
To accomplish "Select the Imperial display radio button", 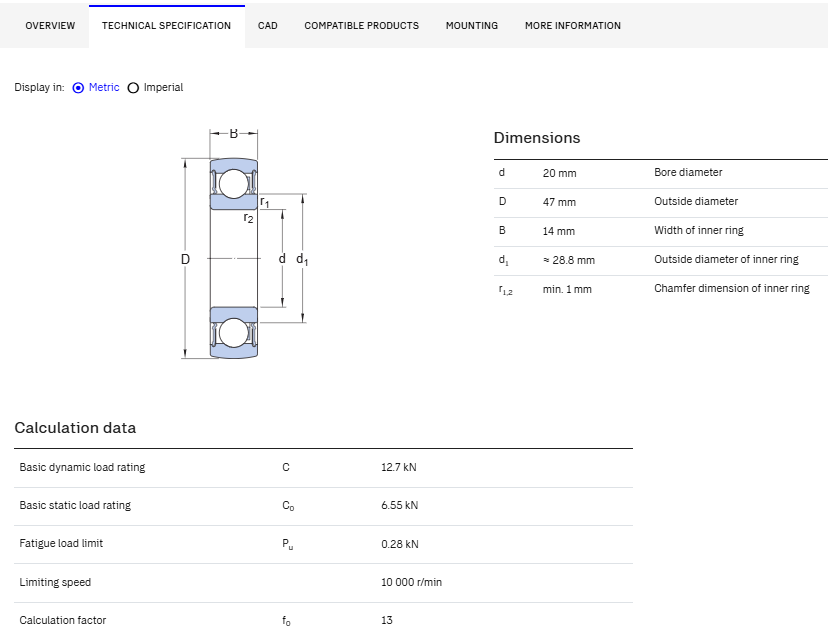I will pyautogui.click(x=133, y=88).
